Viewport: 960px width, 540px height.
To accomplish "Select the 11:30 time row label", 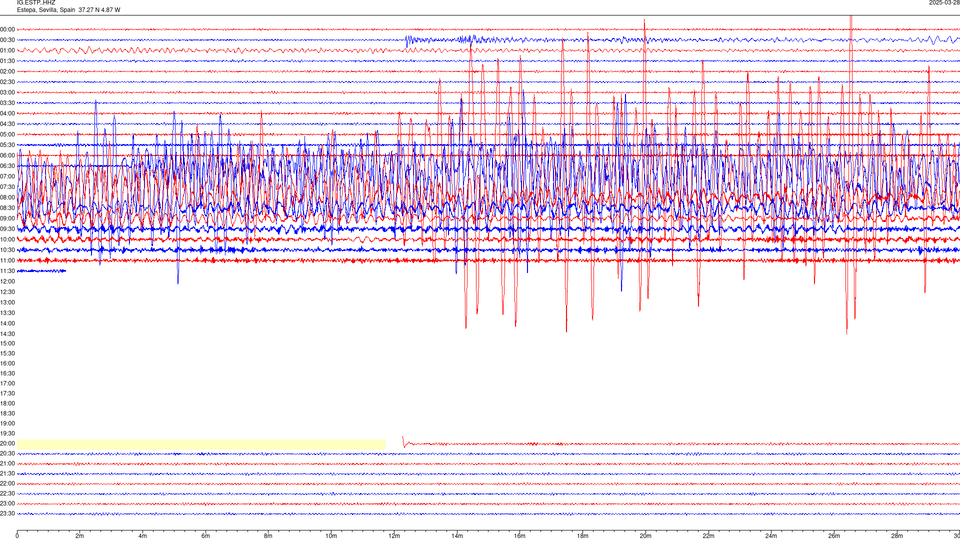I will (7, 271).
